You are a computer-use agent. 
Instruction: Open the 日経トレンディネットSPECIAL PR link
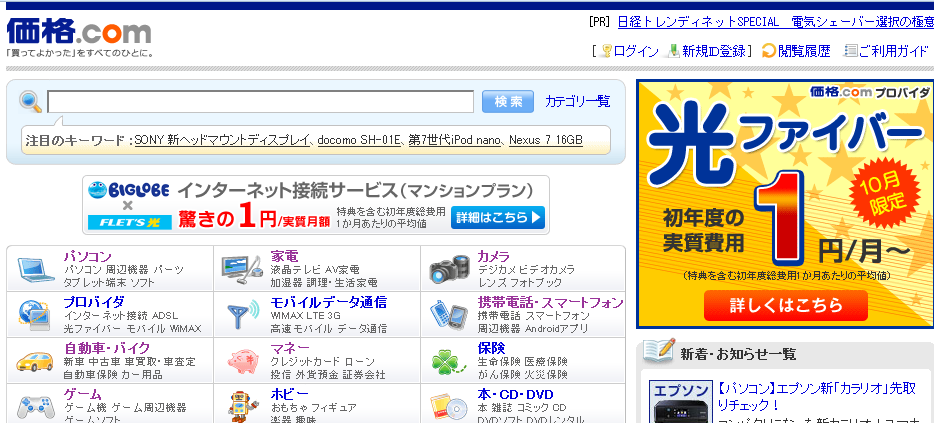(776, 22)
